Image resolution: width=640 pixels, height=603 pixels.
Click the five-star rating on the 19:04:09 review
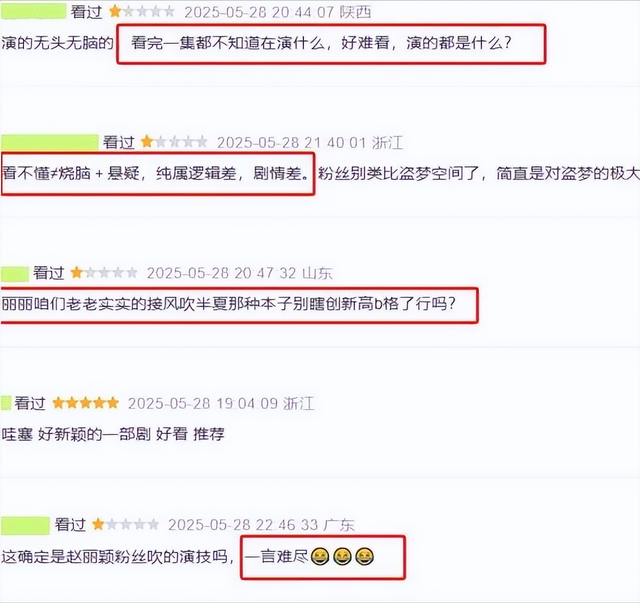point(85,403)
